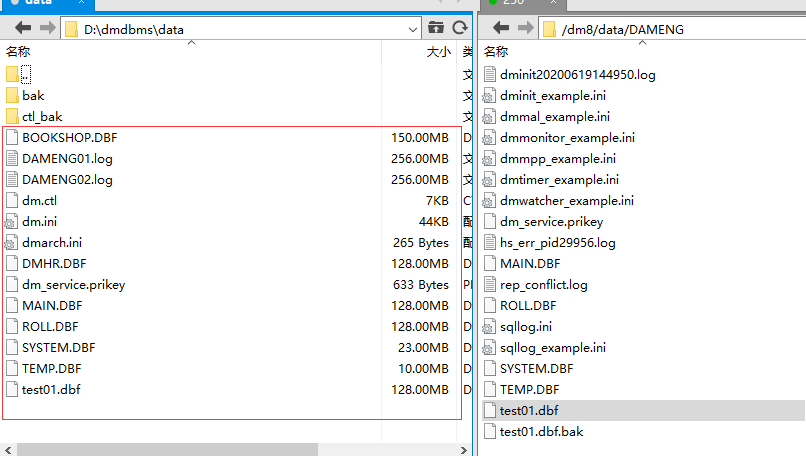Click the dmmonitor_example.ini file icon
The image size is (806, 456).
coord(489,138)
